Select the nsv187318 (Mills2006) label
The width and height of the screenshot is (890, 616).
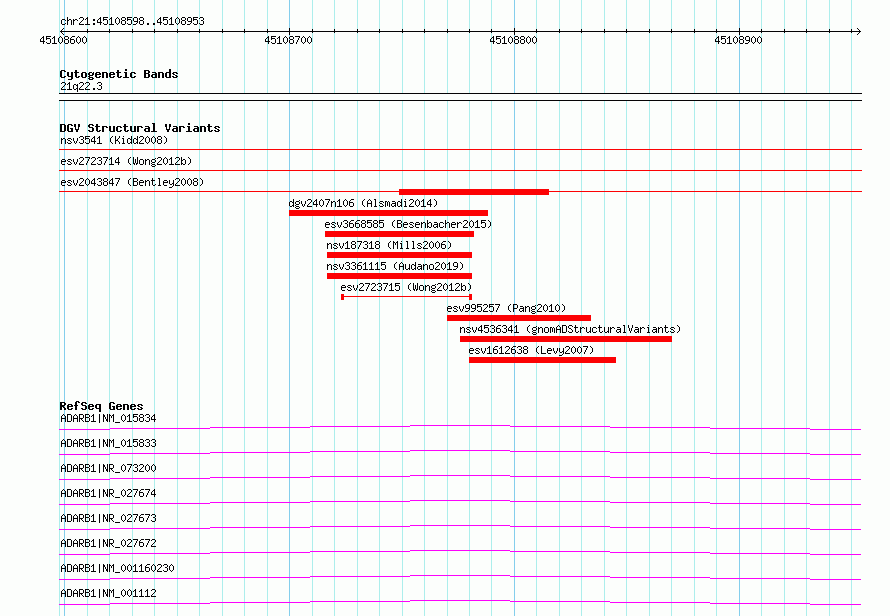389,245
